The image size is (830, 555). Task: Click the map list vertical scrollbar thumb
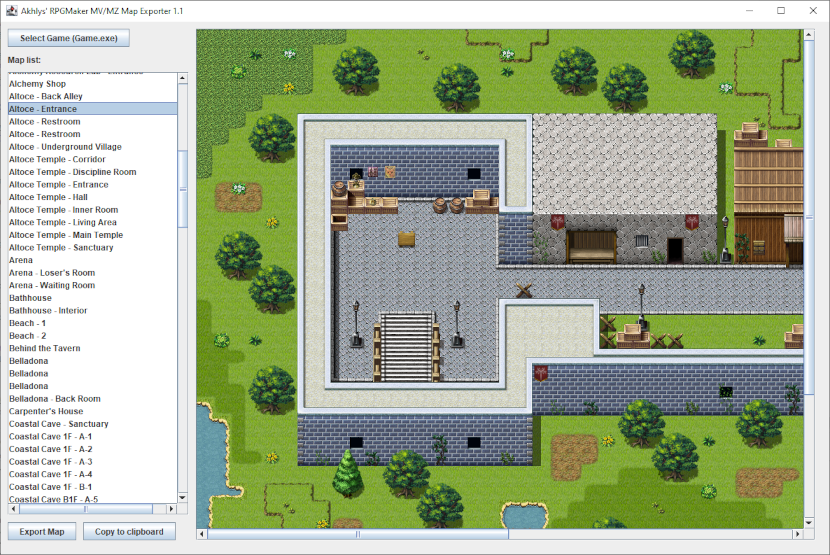(183, 189)
